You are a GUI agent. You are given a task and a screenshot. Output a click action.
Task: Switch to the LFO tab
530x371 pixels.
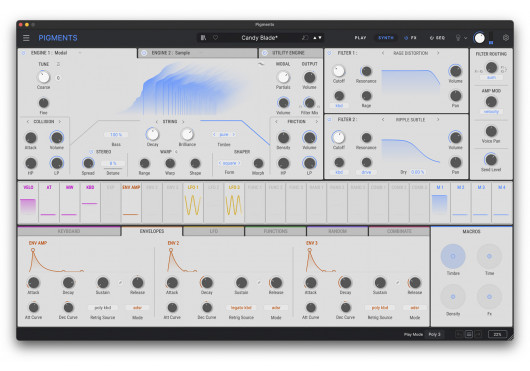(x=214, y=231)
